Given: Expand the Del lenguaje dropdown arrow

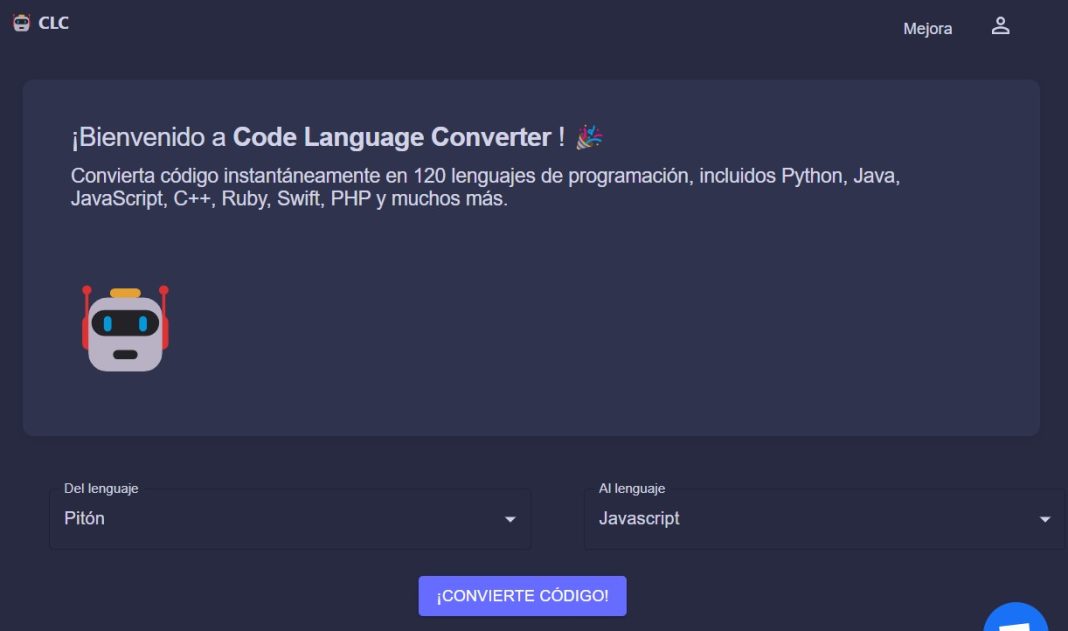Looking at the screenshot, I should [509, 519].
